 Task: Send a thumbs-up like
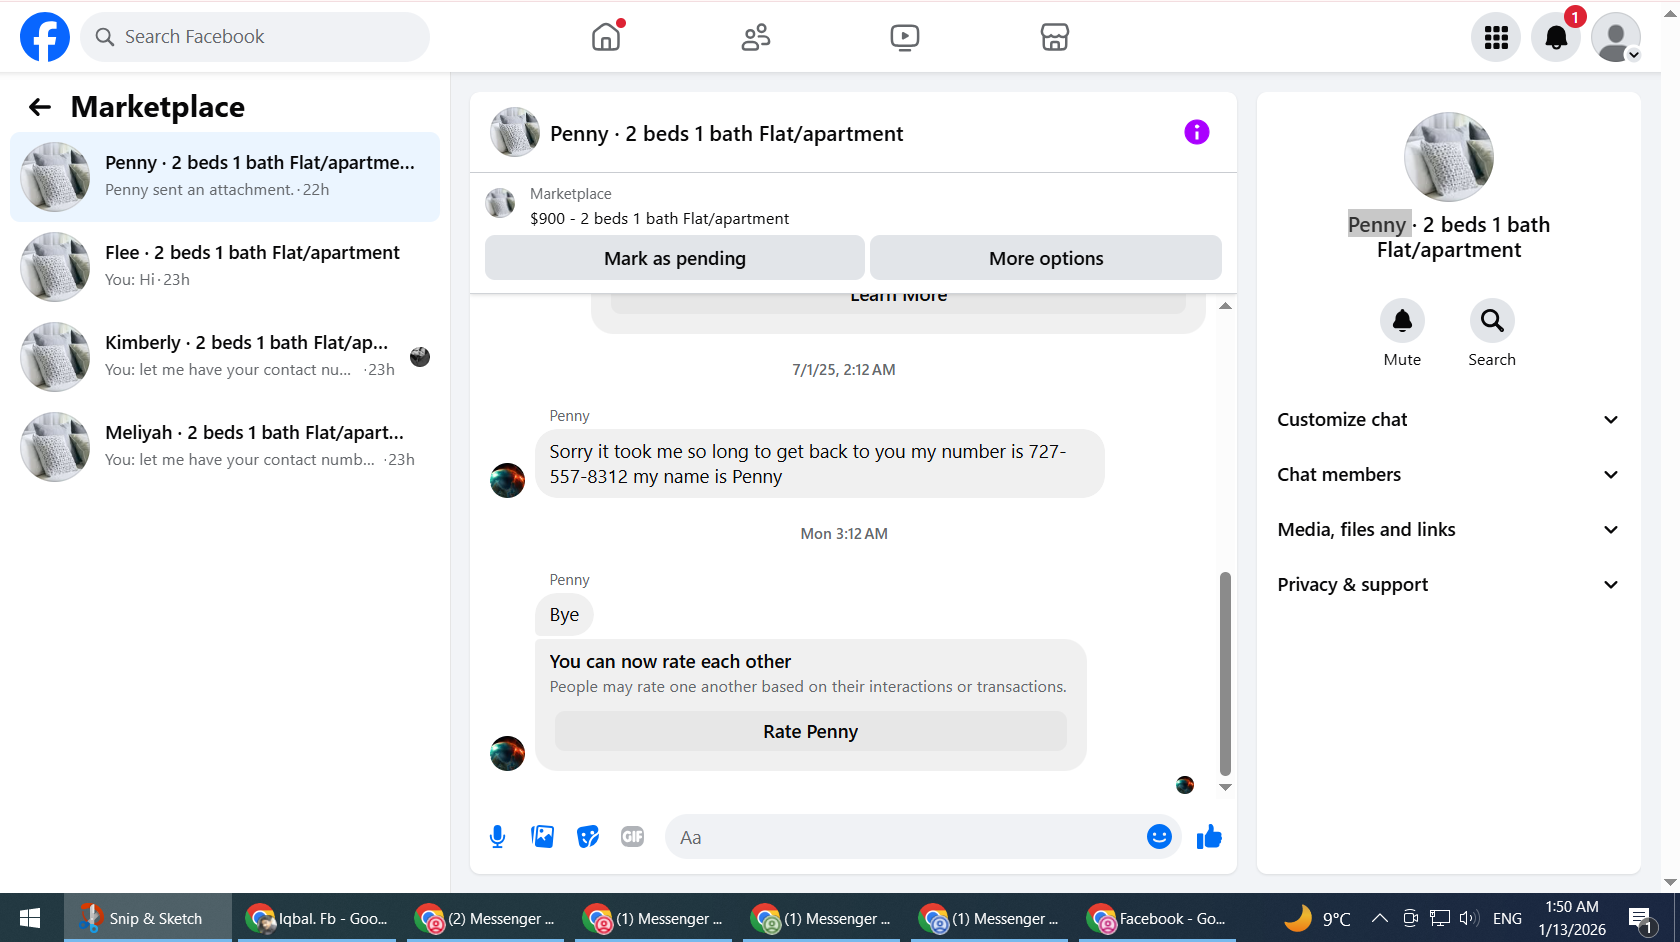pos(1209,837)
